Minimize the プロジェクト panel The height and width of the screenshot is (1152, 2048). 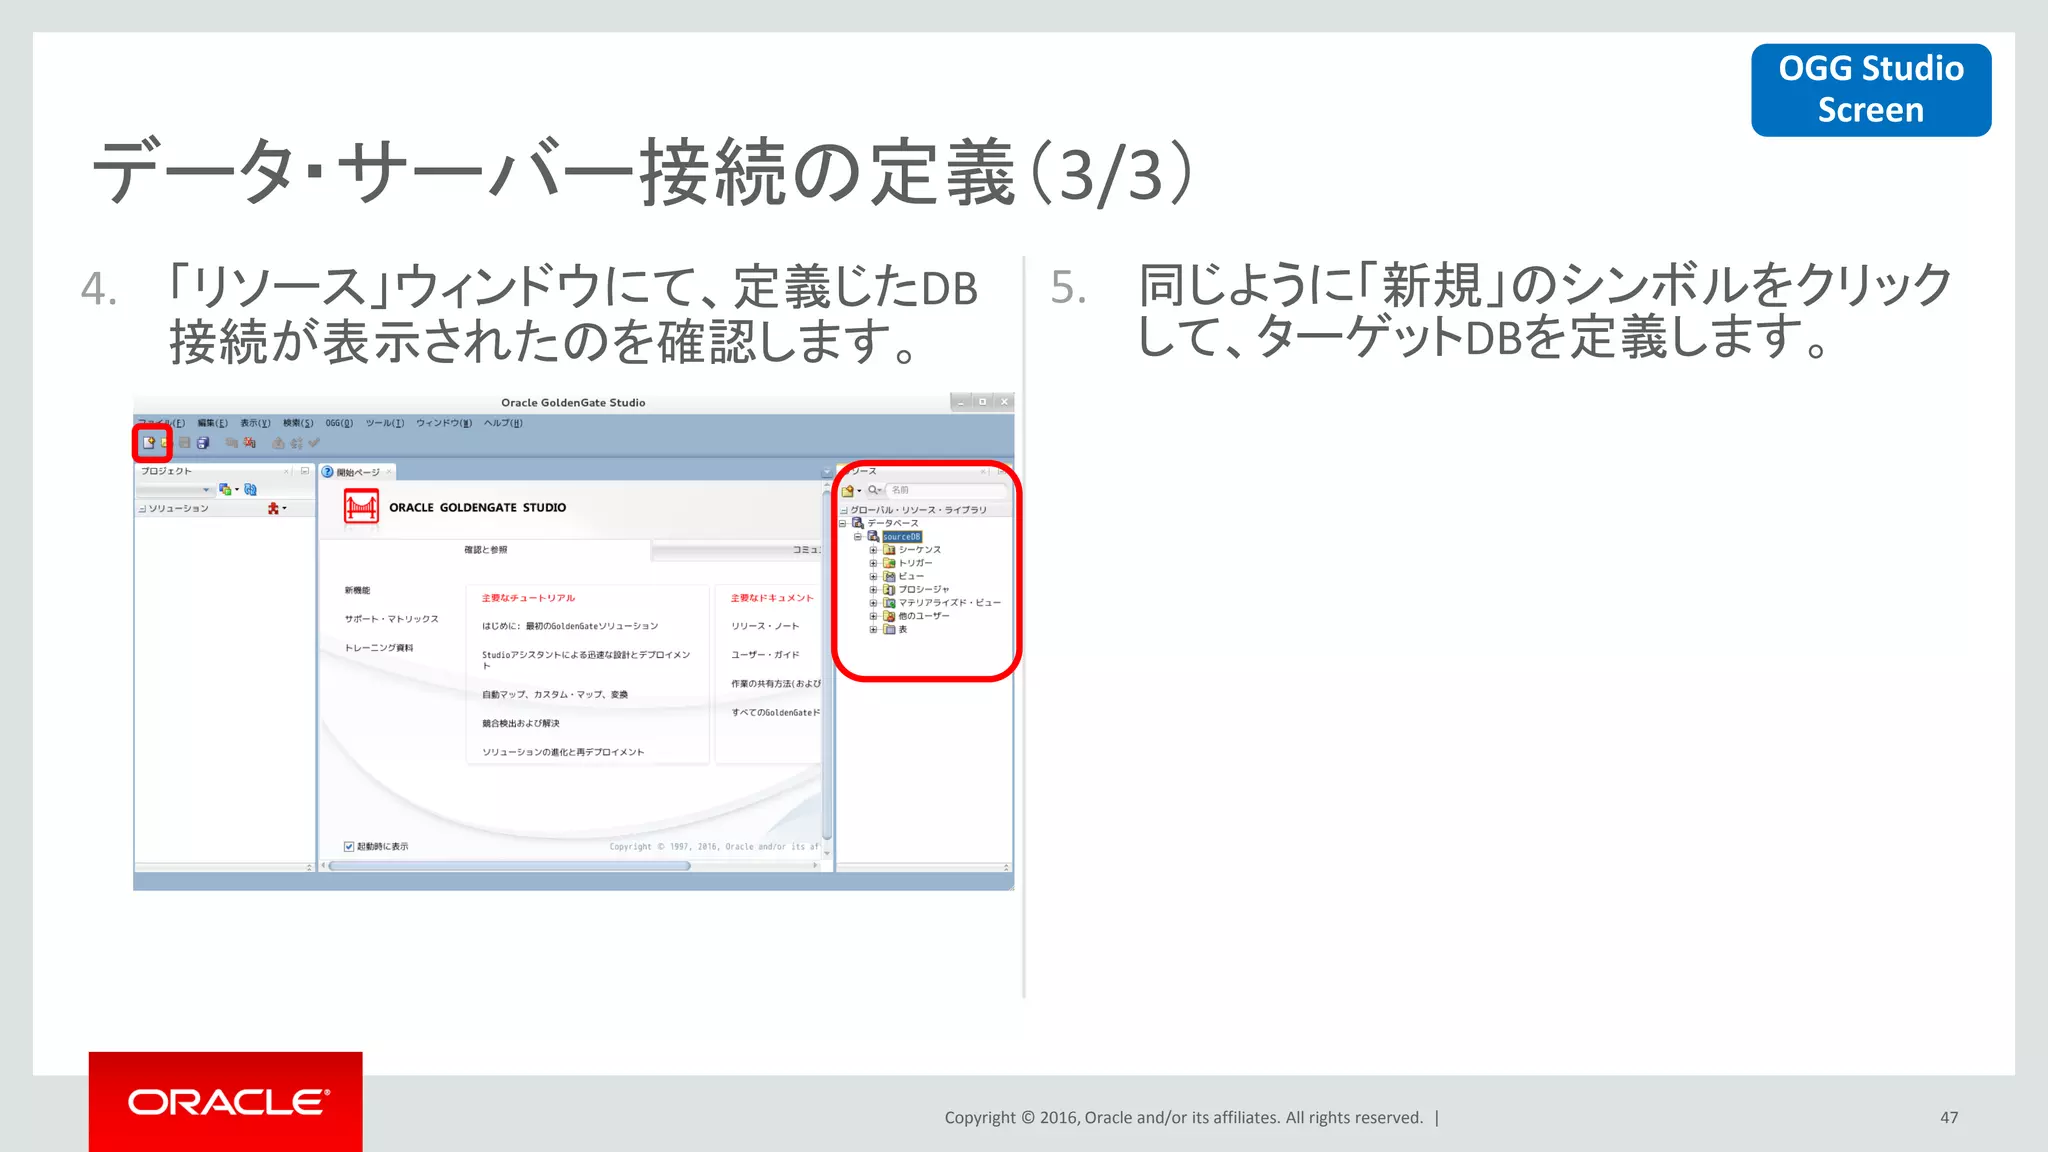tap(305, 470)
